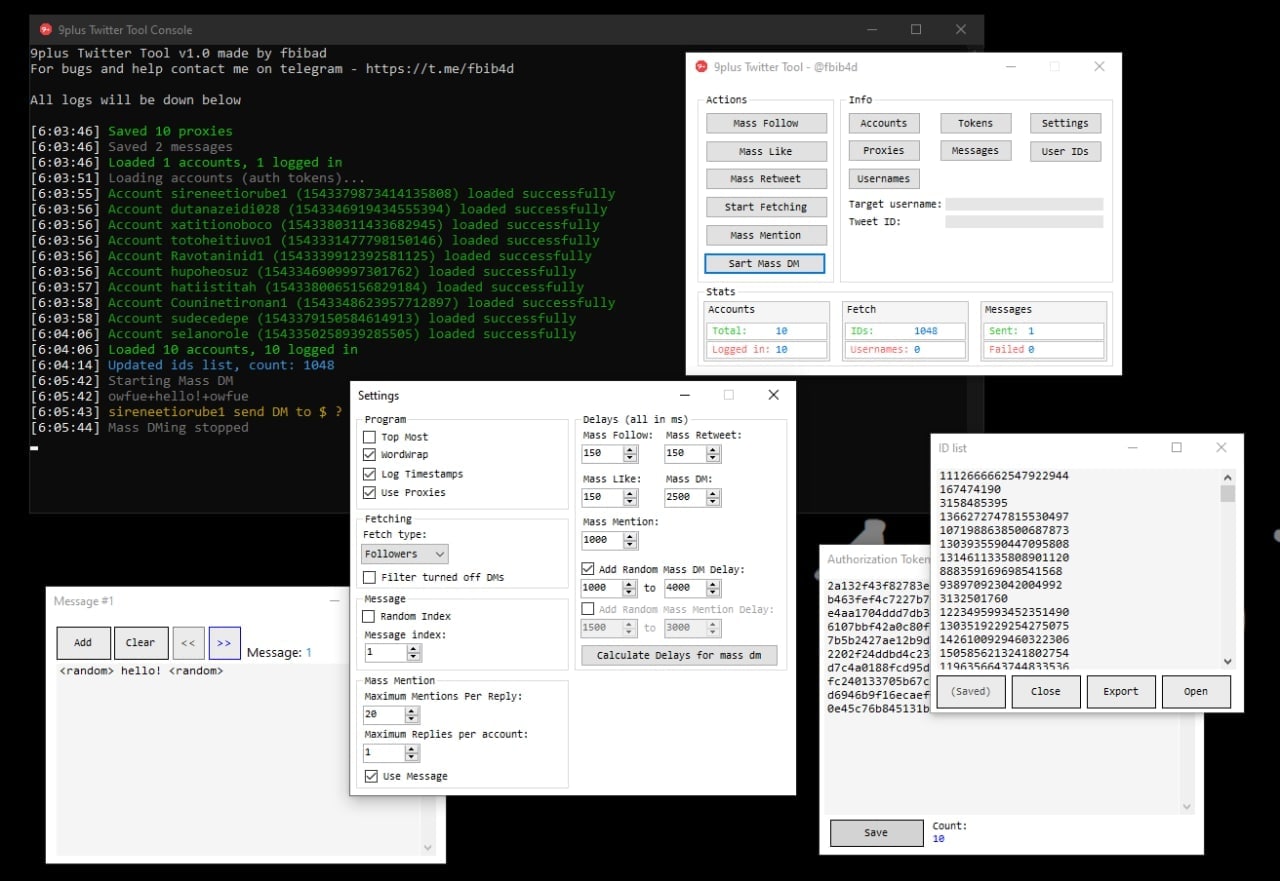Click the Sart Mass DM button
The image size is (1280, 881).
point(766,263)
